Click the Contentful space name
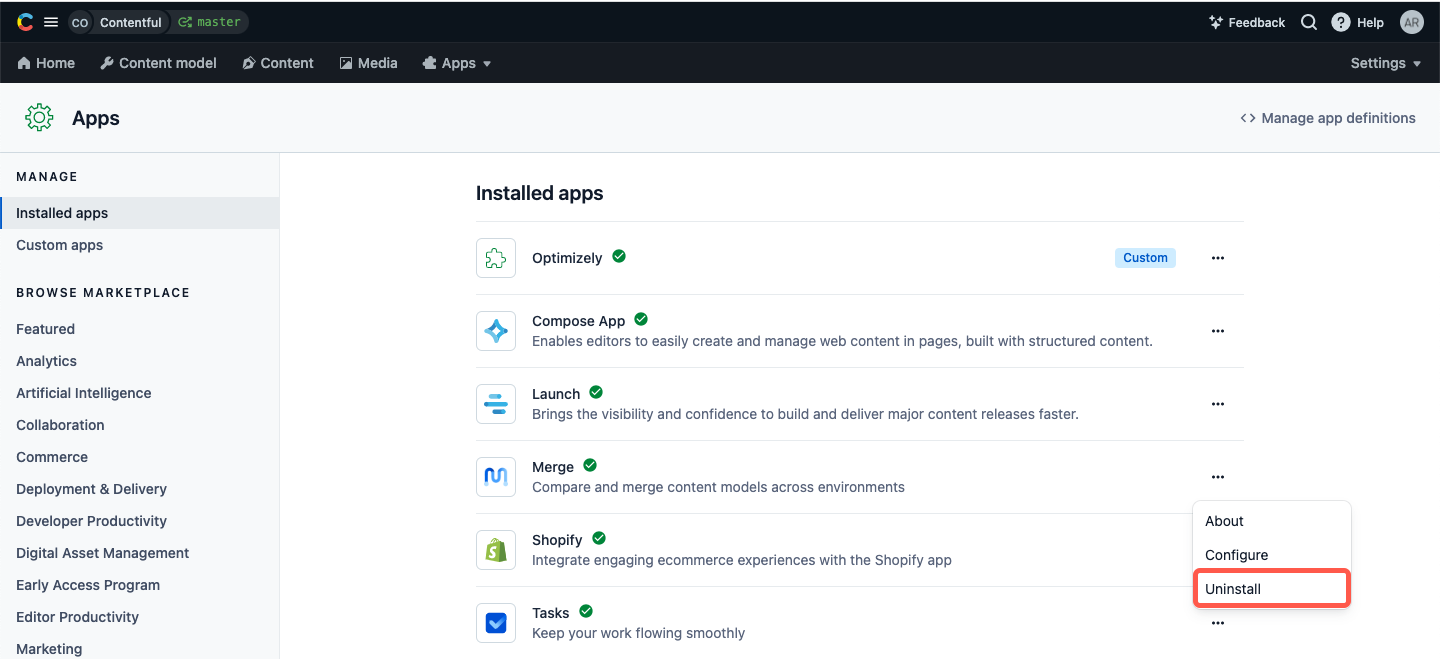 pyautogui.click(x=130, y=22)
